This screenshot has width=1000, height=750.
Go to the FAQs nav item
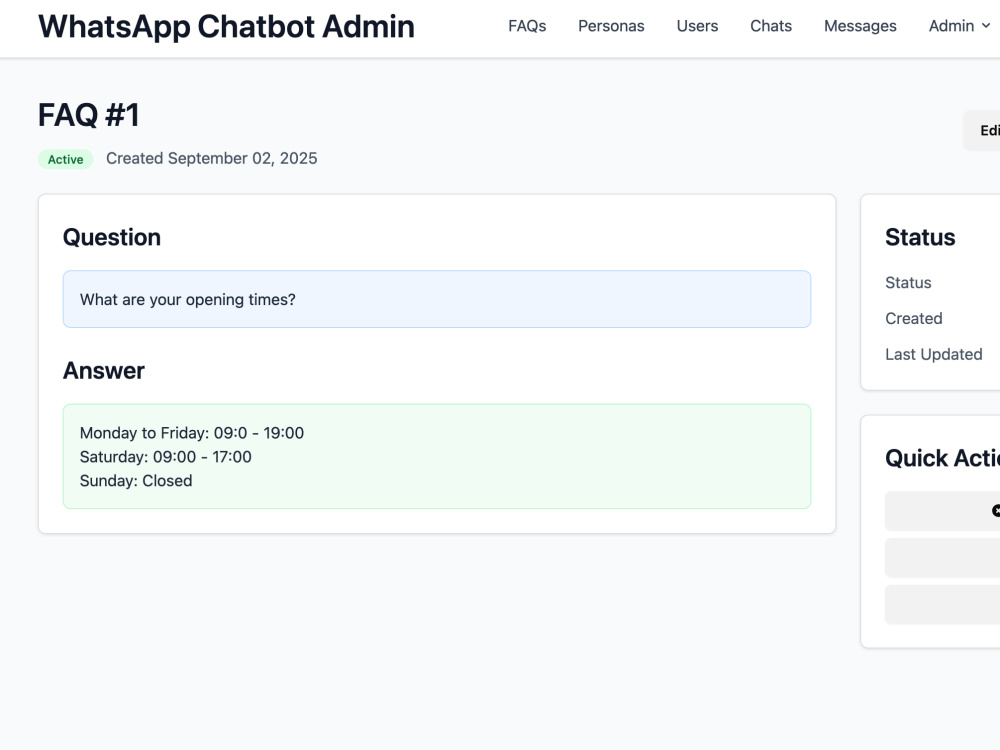(527, 26)
